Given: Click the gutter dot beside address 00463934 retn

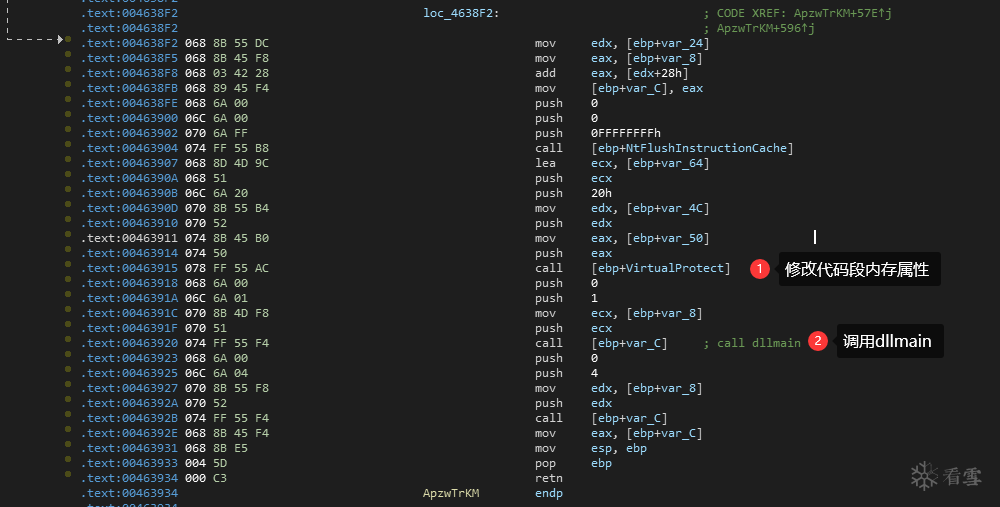Looking at the screenshot, I should pyautogui.click(x=67, y=478).
